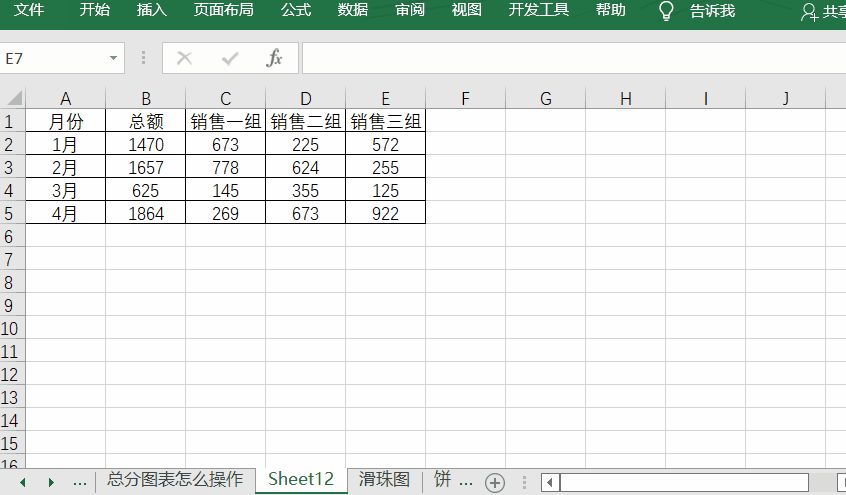The image size is (846, 495).
Task: Add a new sheet with plus icon
Action: click(x=494, y=482)
